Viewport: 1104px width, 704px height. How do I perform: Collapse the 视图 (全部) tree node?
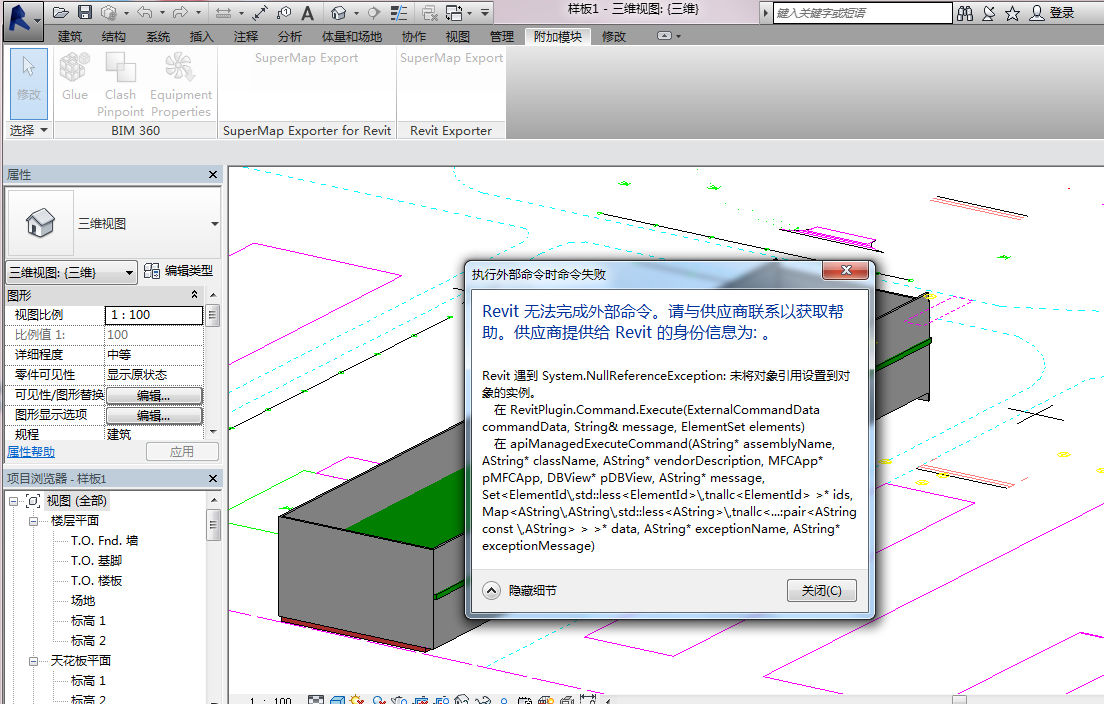click(13, 501)
